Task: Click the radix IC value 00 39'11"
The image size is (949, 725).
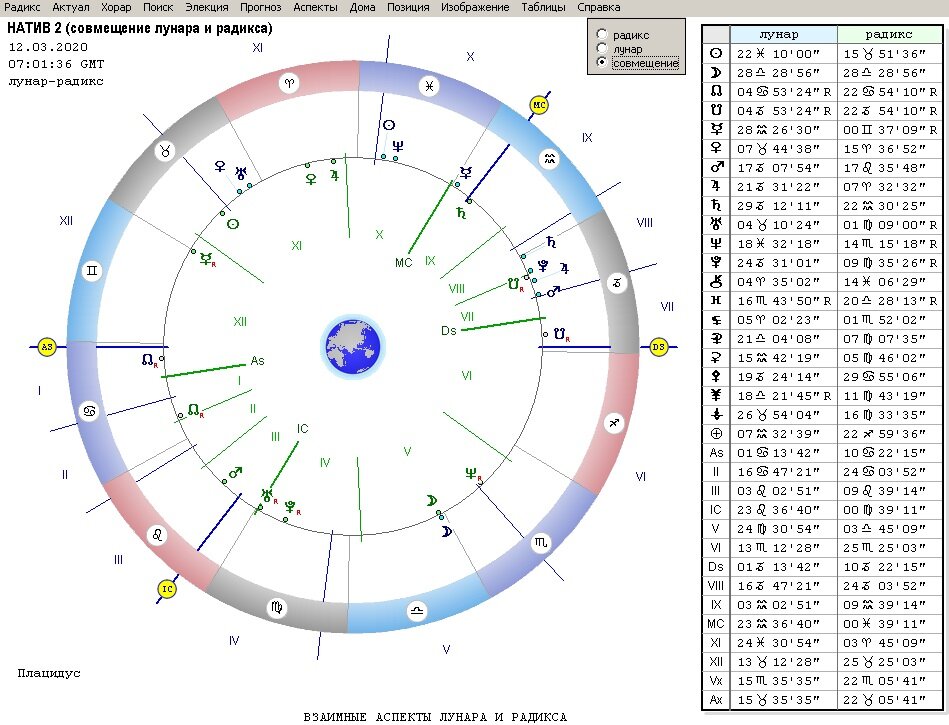Action: point(885,510)
